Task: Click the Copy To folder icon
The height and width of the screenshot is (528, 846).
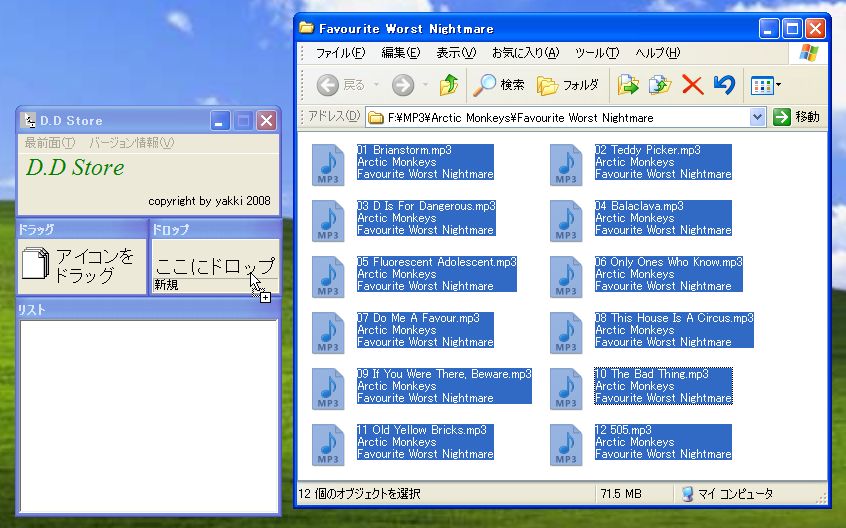Action: click(x=660, y=85)
